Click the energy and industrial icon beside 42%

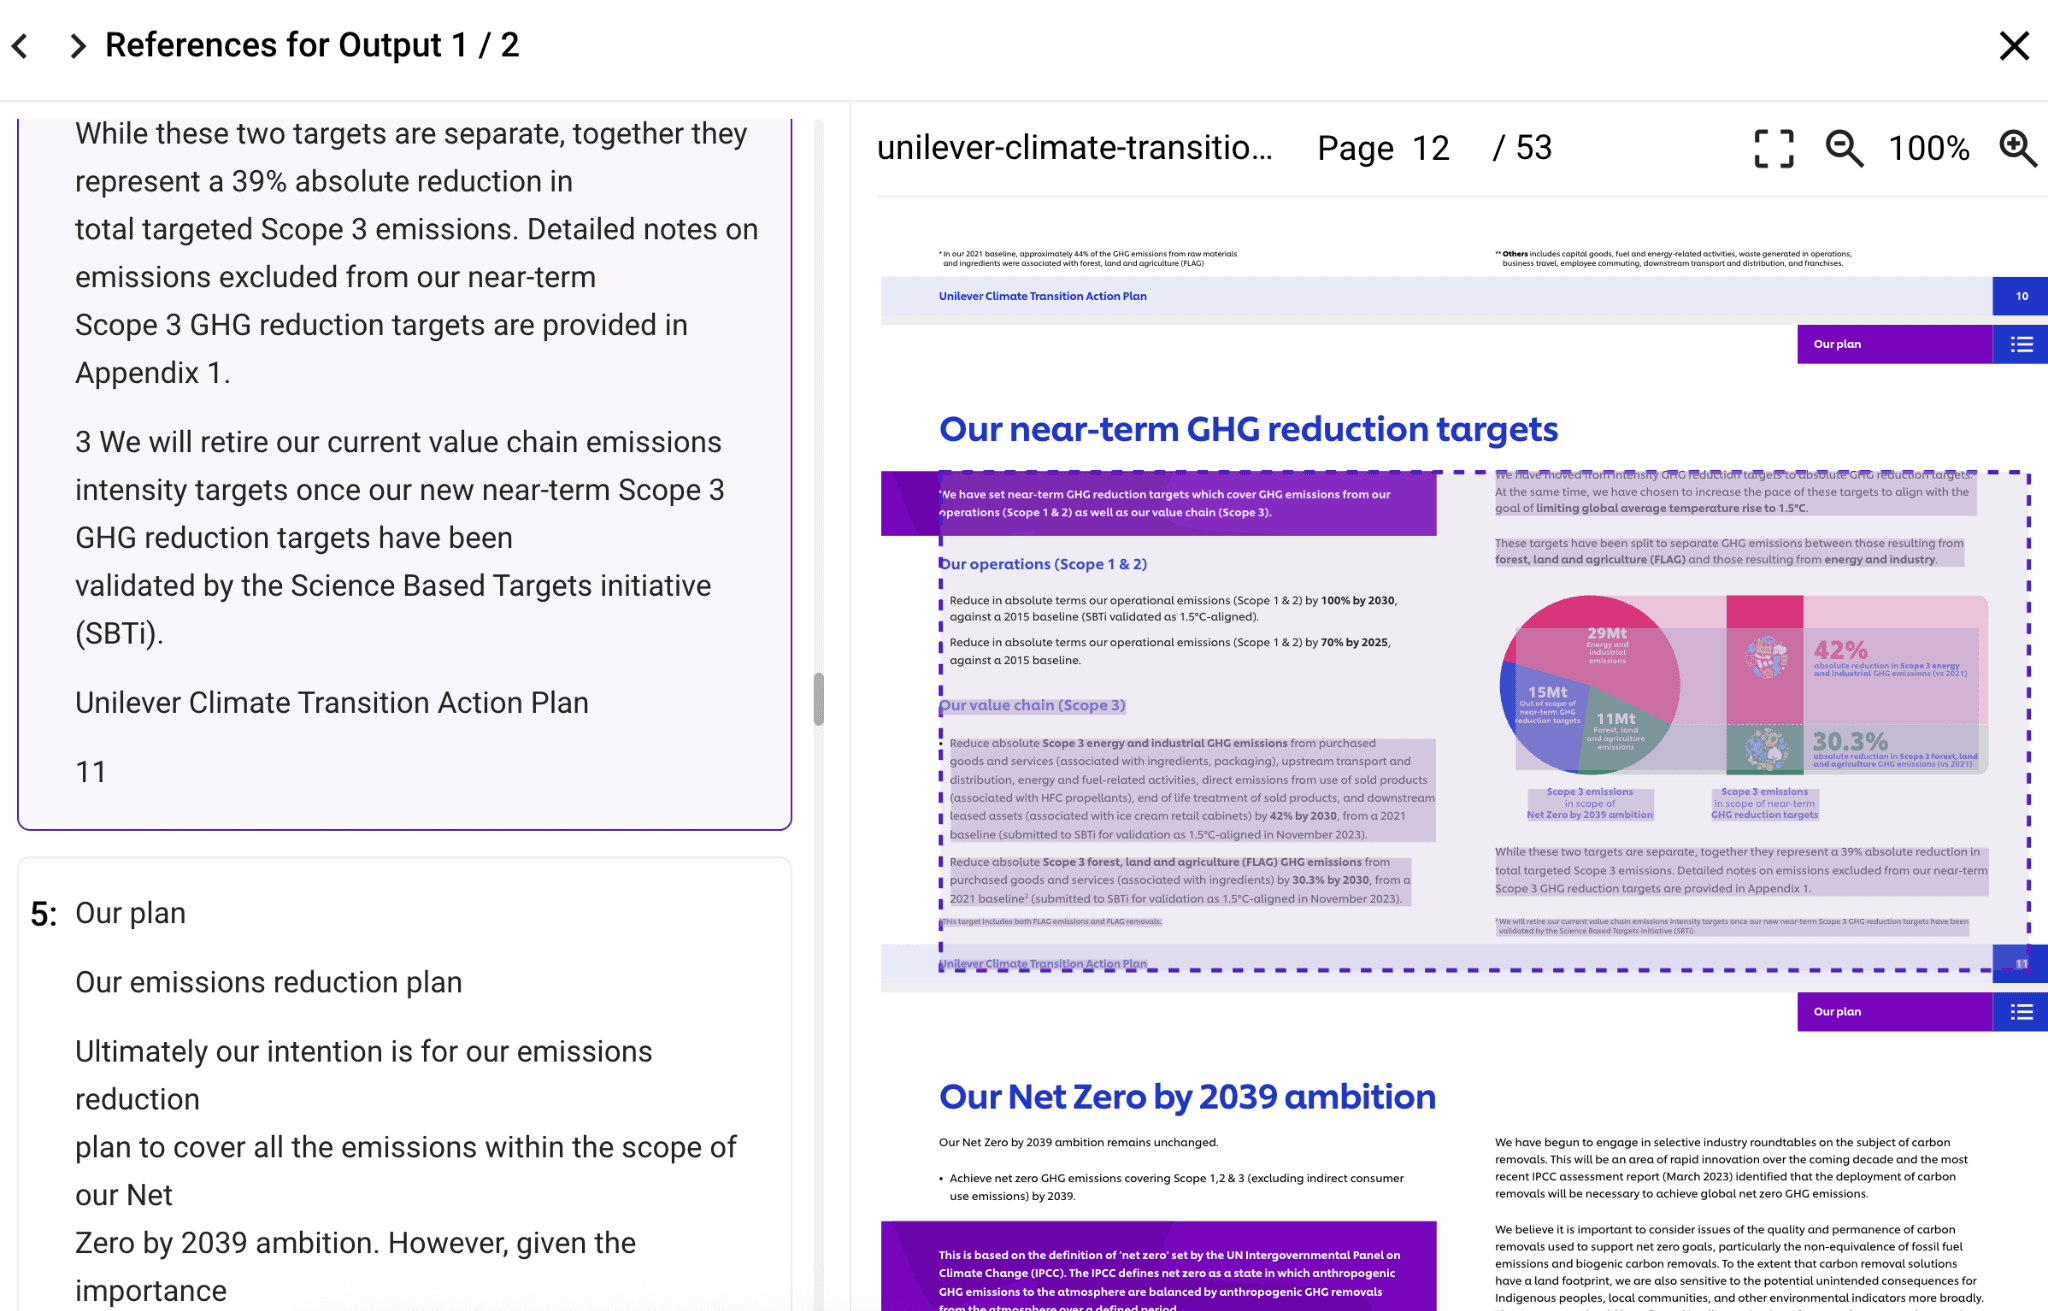coord(1765,657)
